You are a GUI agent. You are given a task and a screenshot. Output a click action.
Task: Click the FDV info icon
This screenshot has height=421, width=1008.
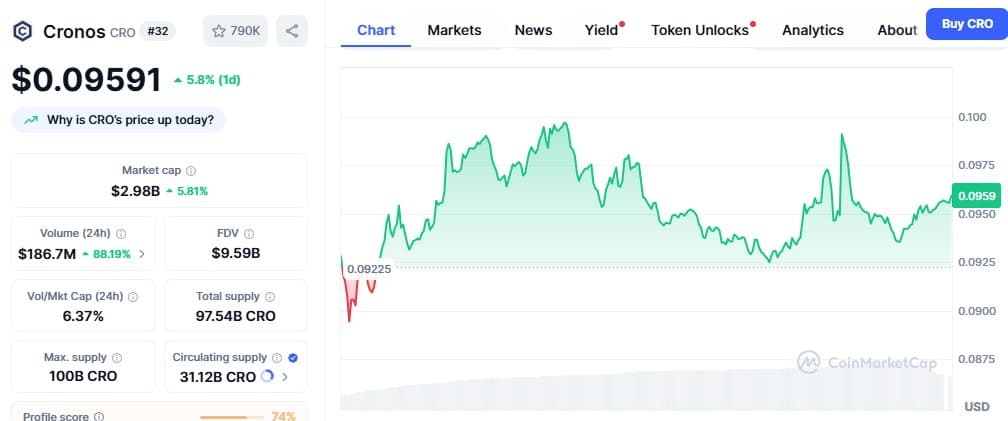(249, 234)
